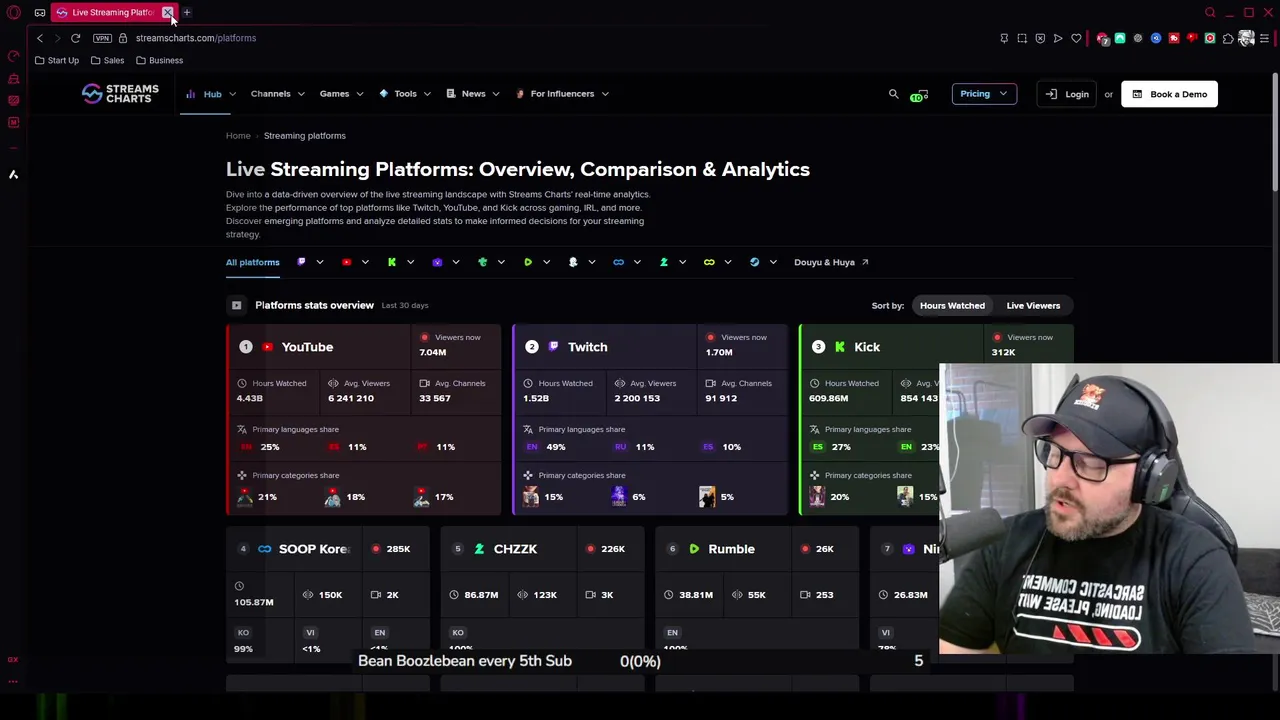The height and width of the screenshot is (720, 1280).
Task: Open the Twitch platform card title
Action: [x=587, y=347]
